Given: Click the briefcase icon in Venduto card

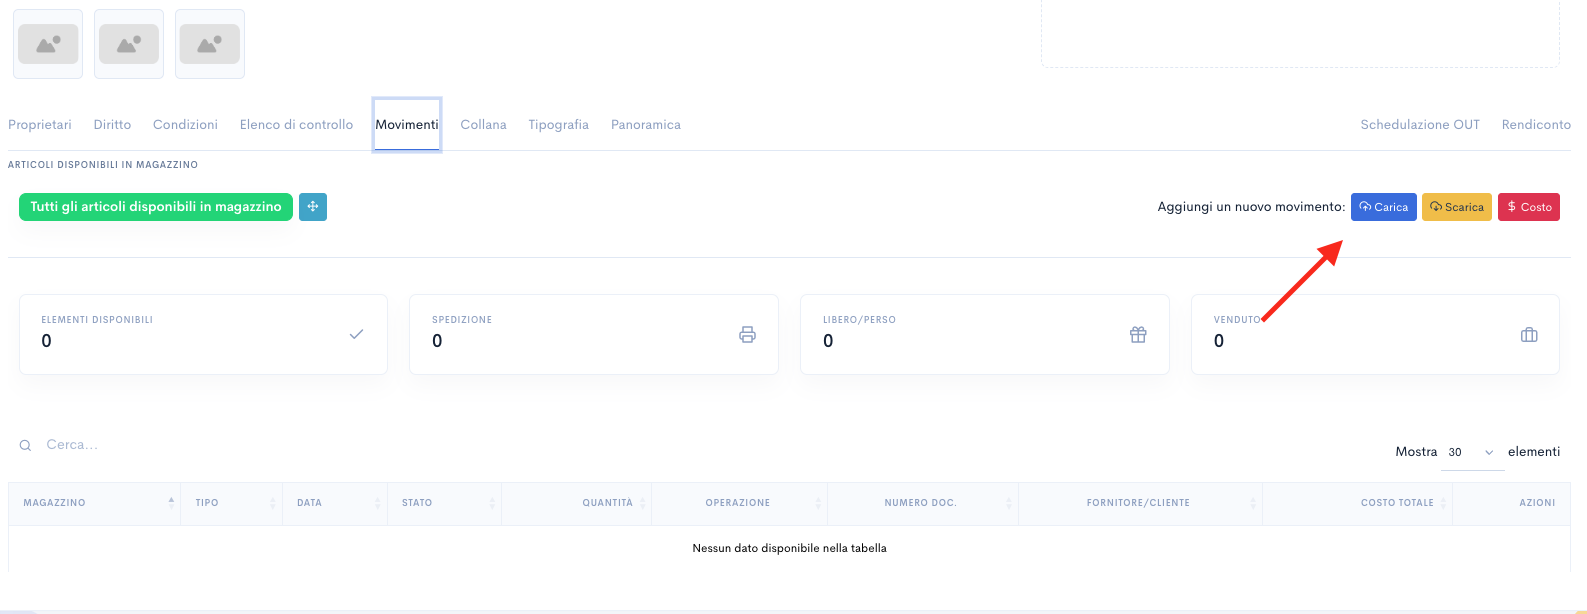Looking at the screenshot, I should pos(1529,335).
